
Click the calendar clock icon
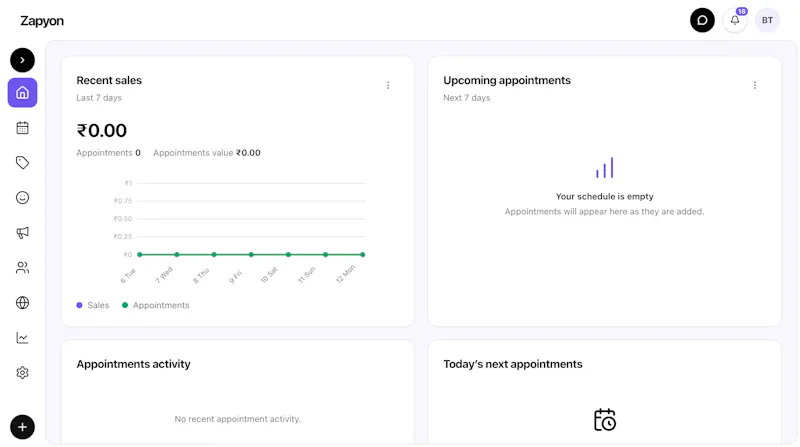coord(605,419)
